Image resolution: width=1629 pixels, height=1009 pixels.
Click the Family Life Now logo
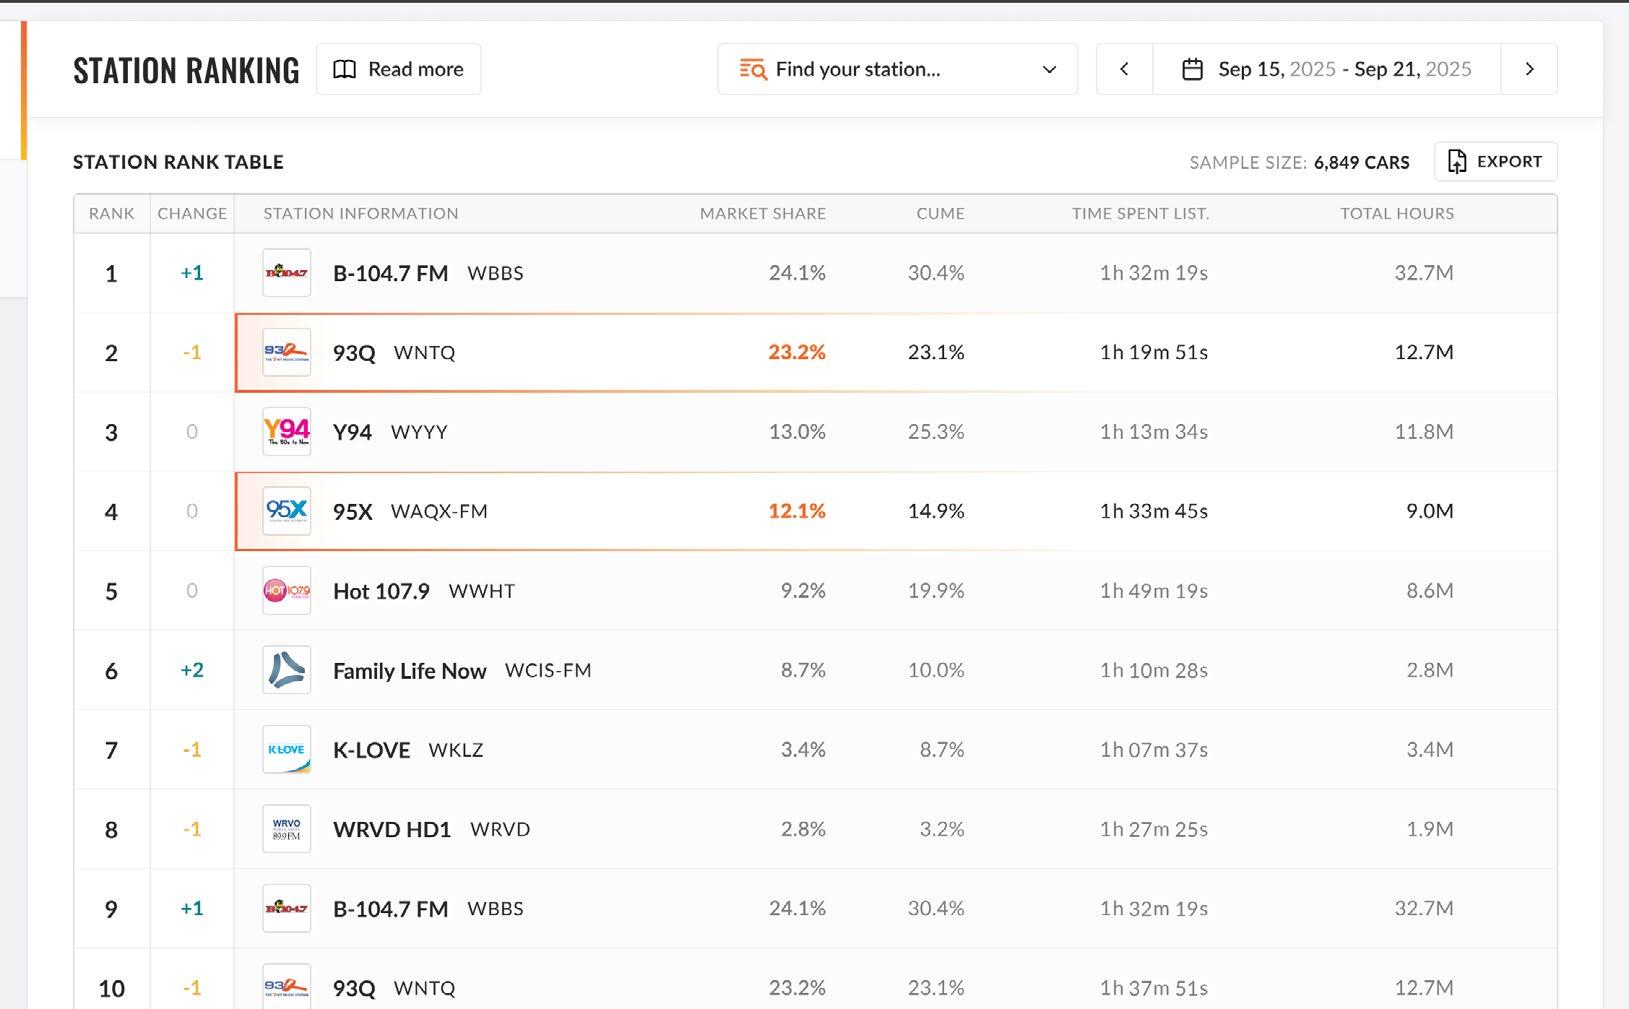[x=286, y=670]
